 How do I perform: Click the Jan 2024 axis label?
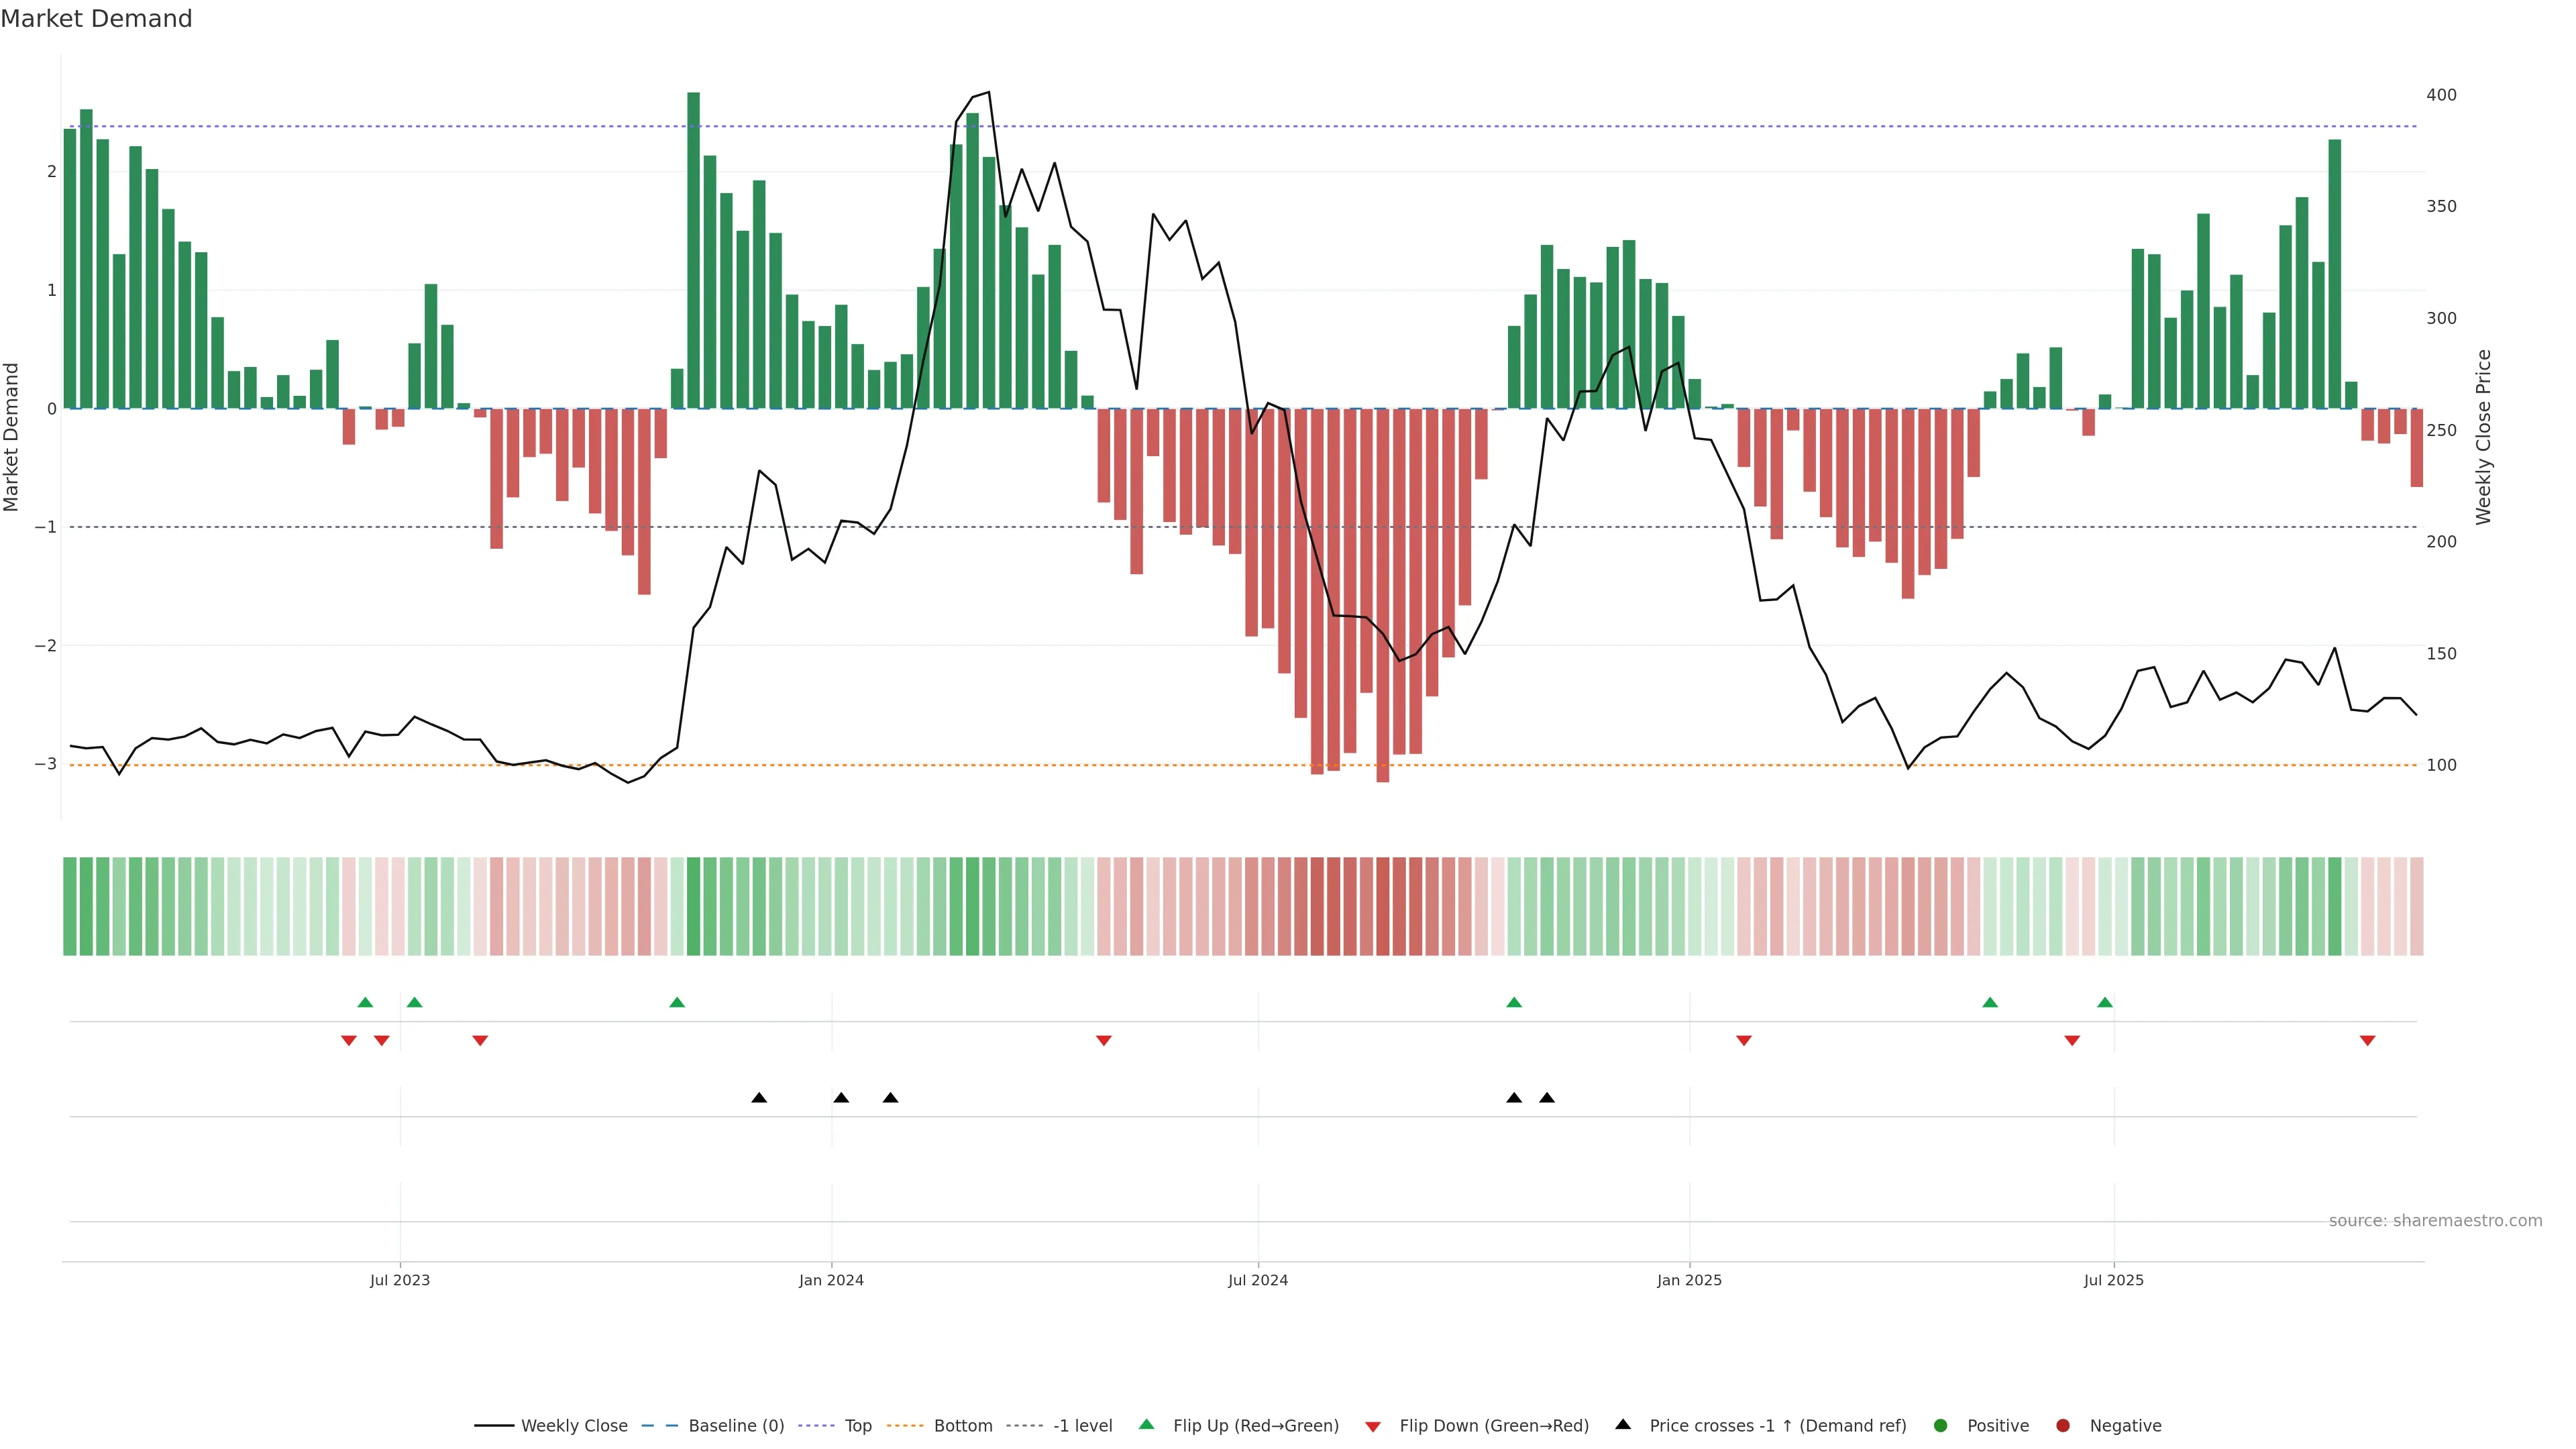(831, 1280)
